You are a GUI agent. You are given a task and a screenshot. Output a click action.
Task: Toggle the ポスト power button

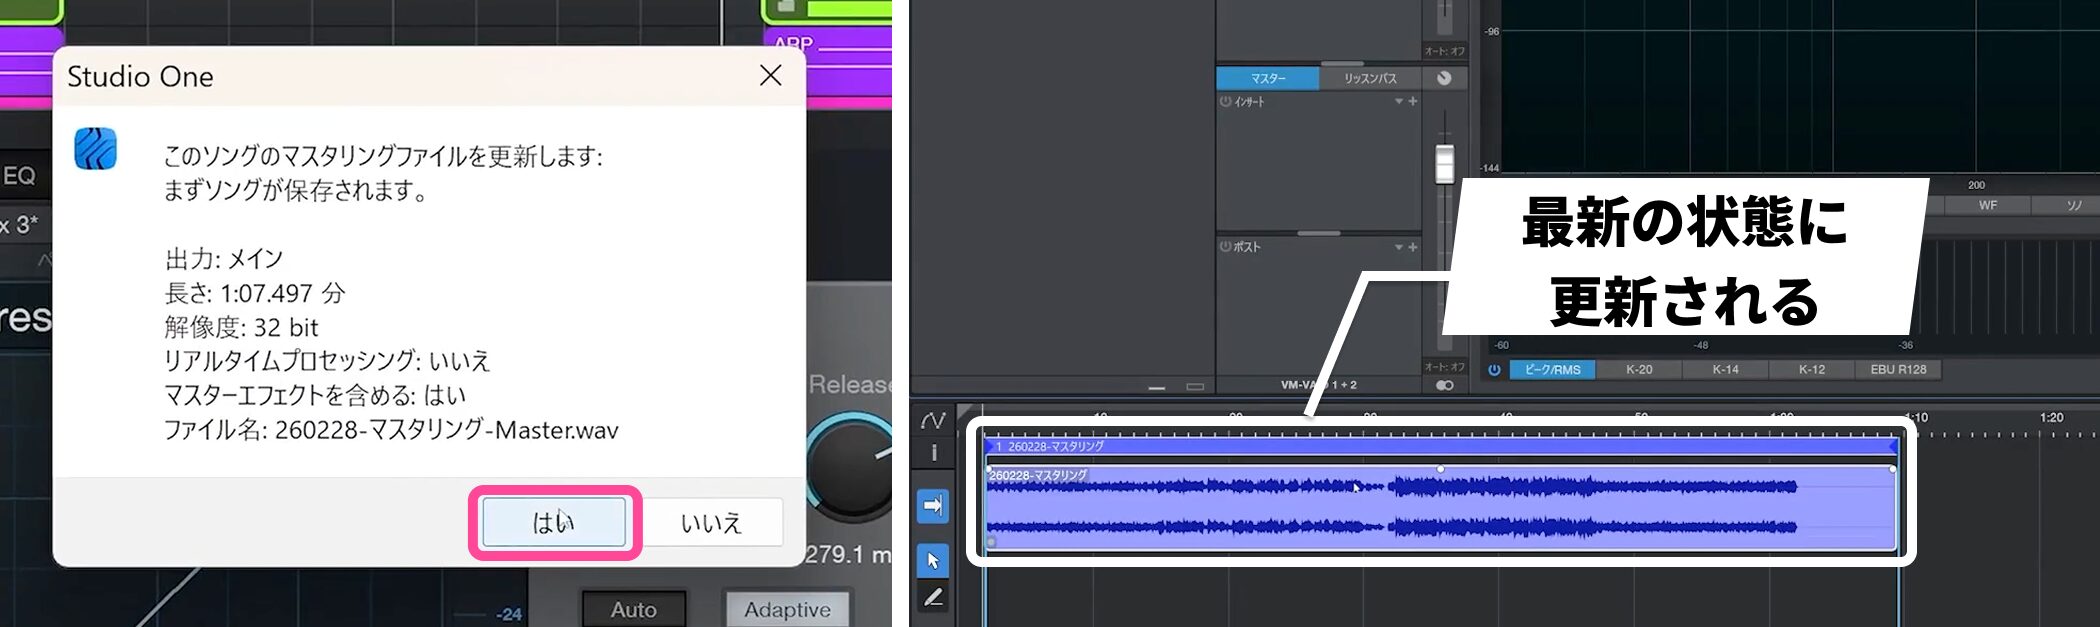1225,247
